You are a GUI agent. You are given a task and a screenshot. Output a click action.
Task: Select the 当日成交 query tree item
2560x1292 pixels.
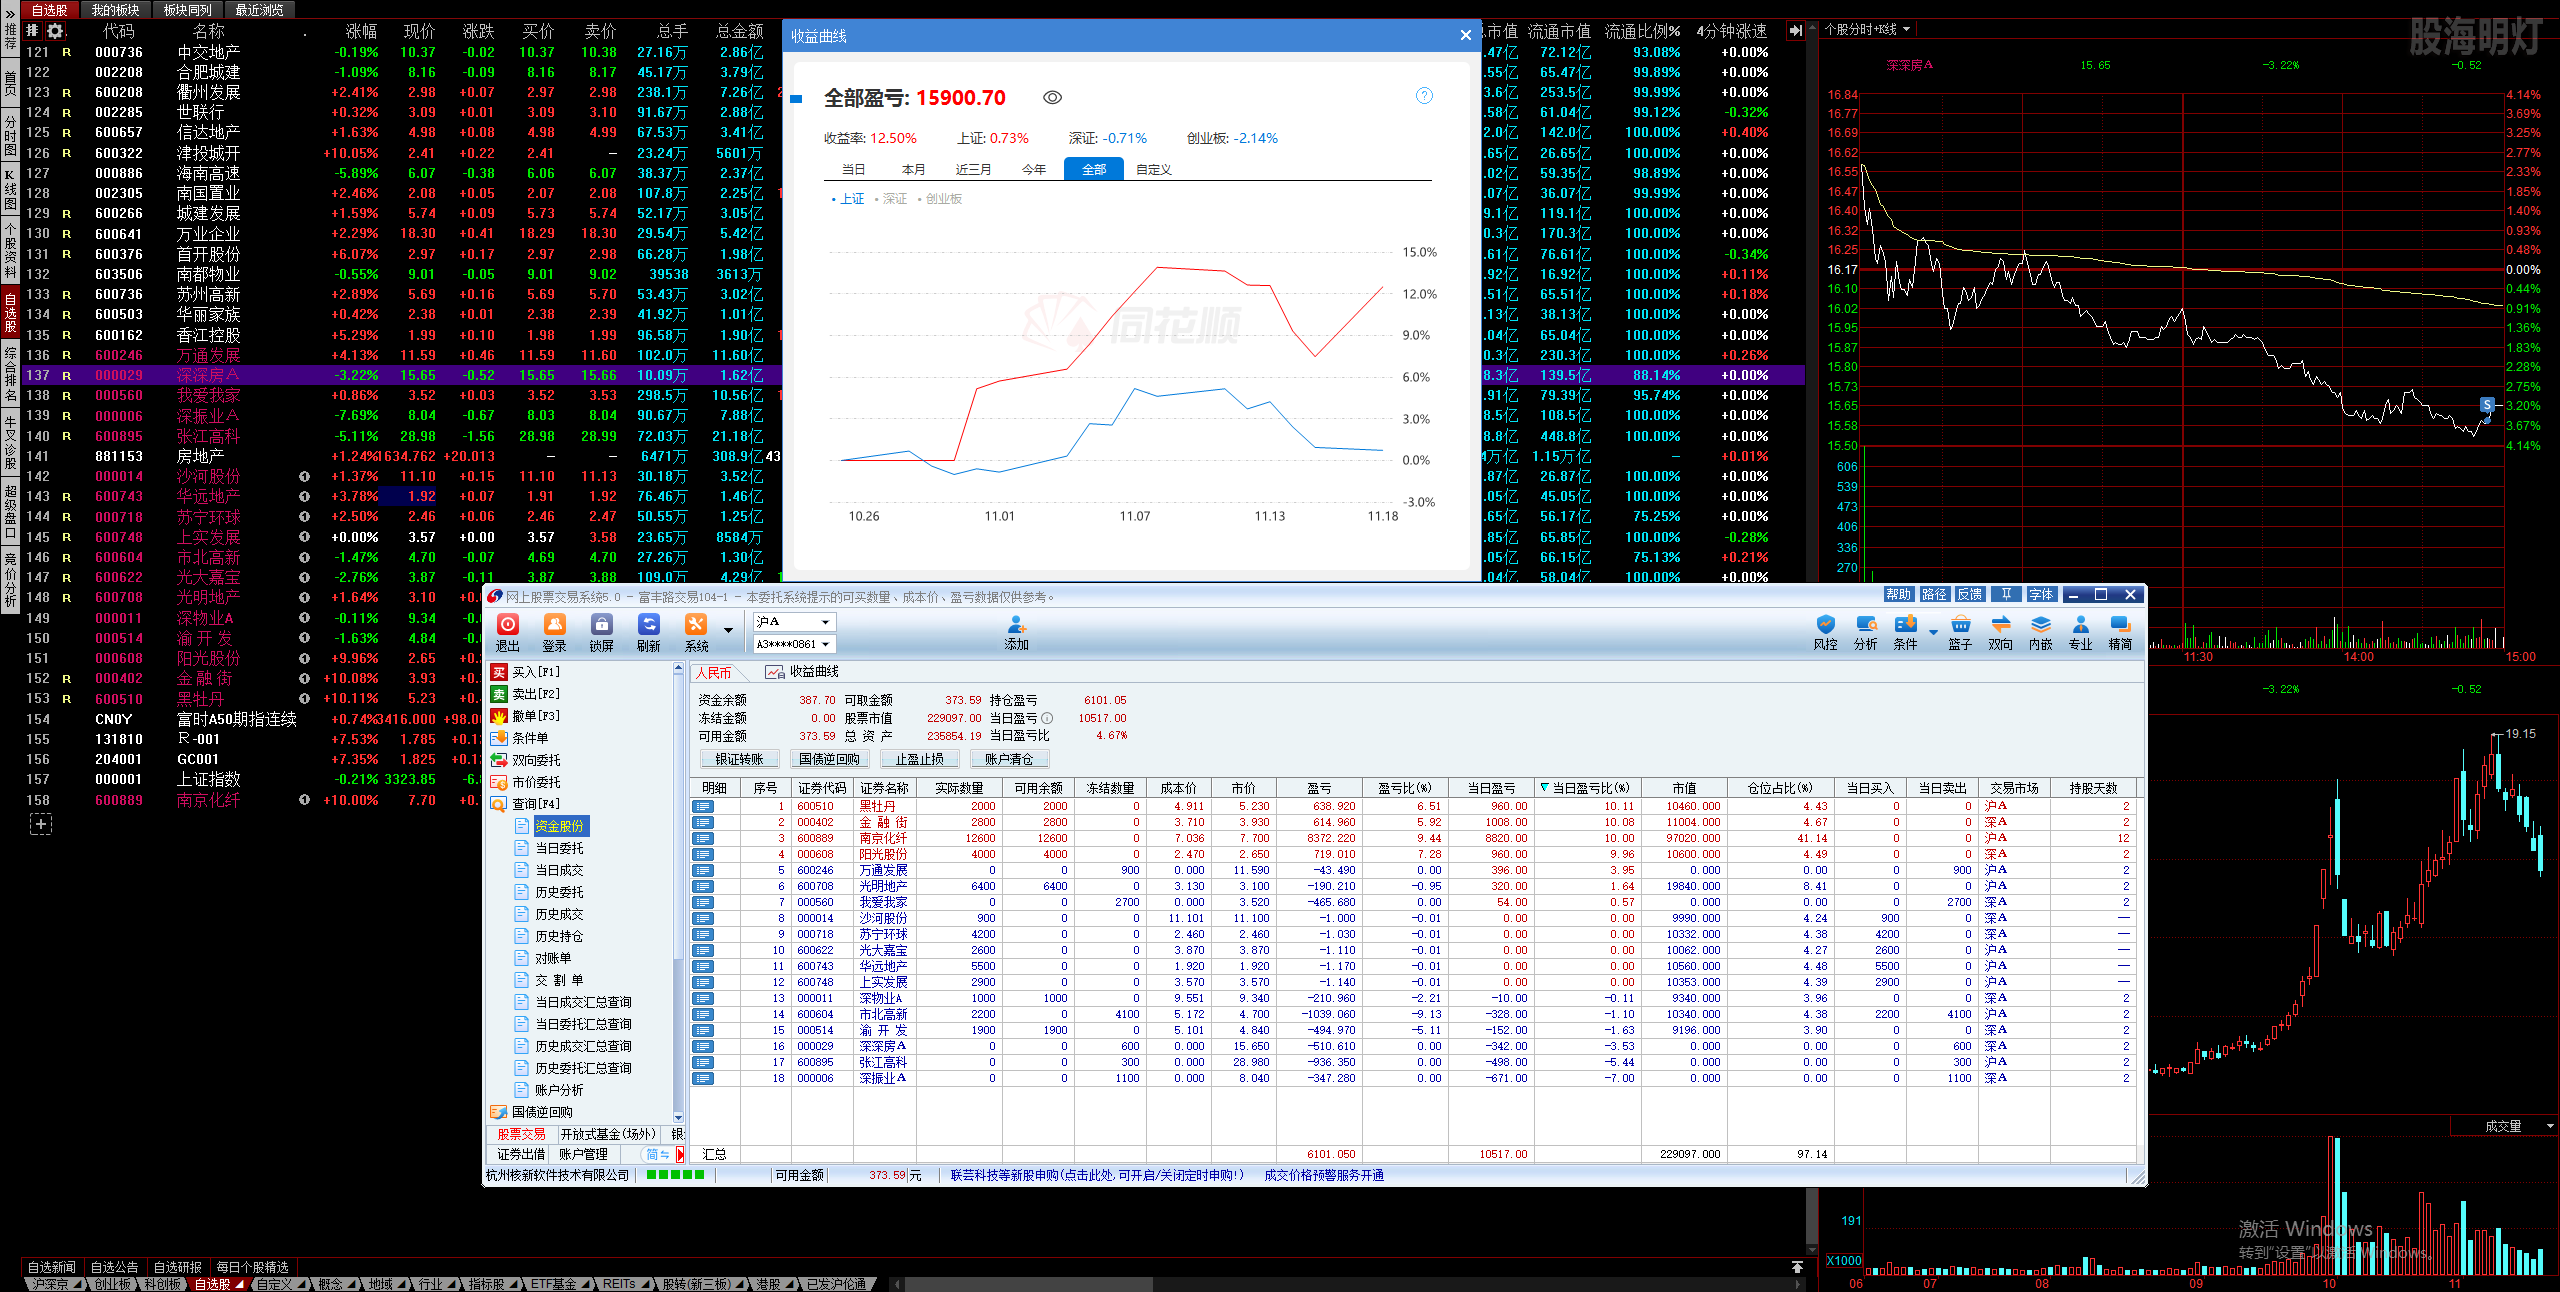coord(549,870)
